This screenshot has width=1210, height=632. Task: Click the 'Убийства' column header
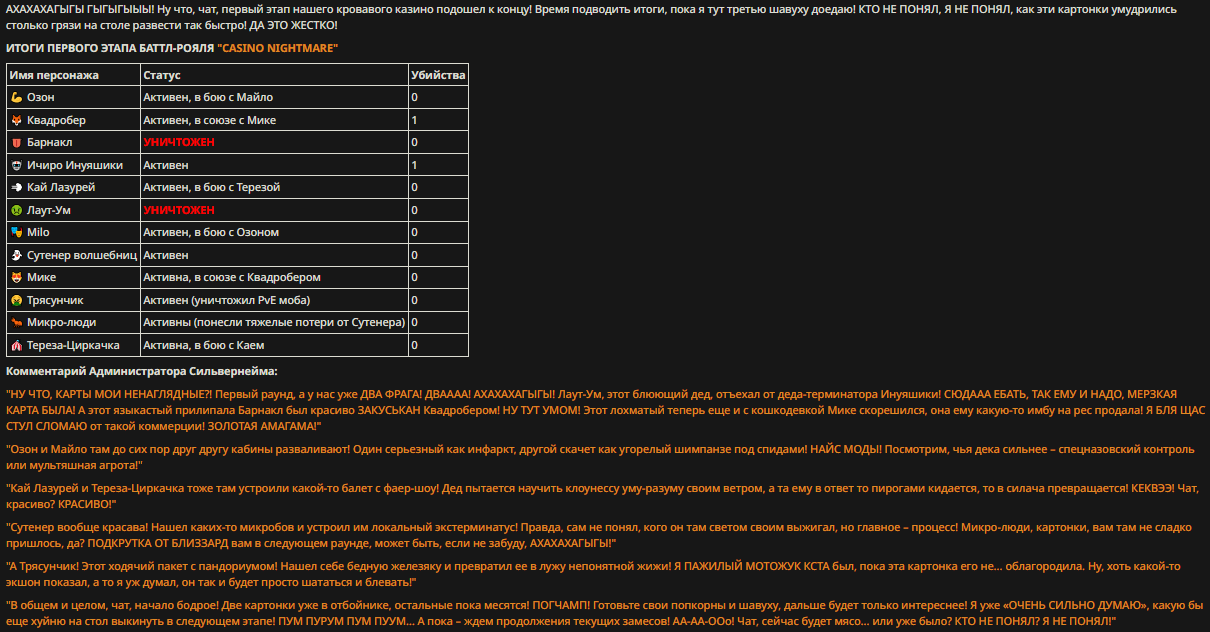(437, 75)
